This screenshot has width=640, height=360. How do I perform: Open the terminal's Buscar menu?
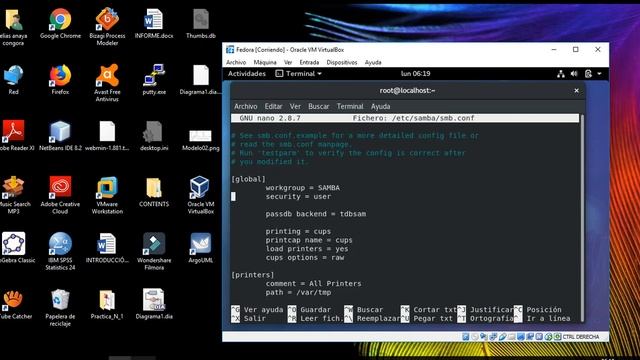pyautogui.click(x=318, y=107)
